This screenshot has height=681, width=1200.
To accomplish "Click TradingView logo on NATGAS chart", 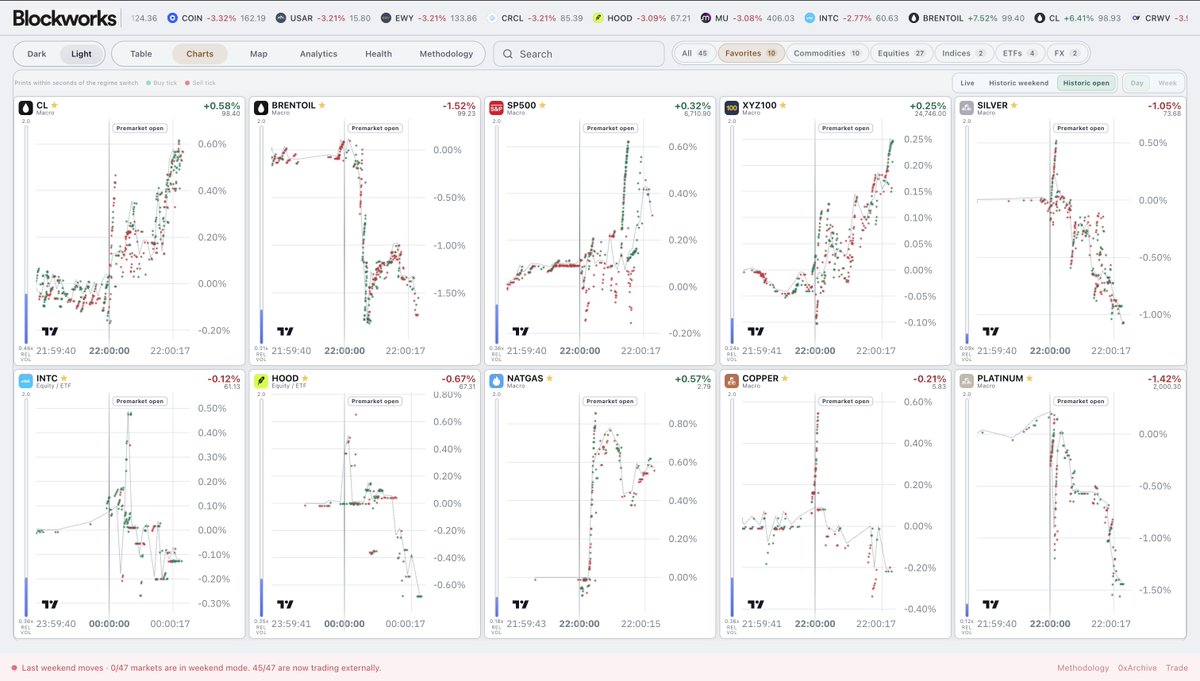I will pos(520,604).
